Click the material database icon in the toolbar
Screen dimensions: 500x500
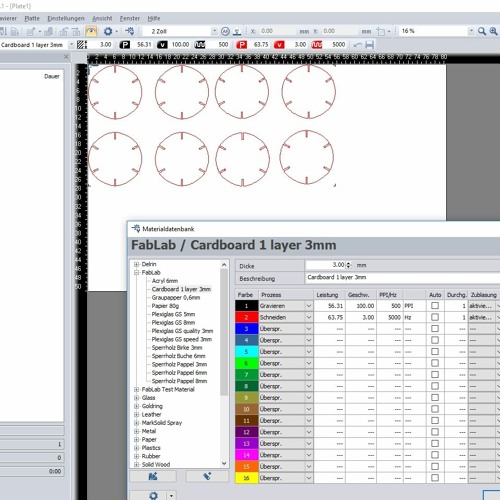pos(130,31)
